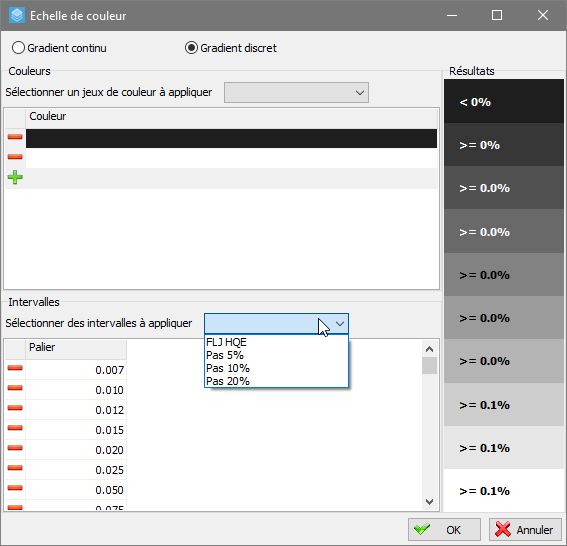Delete the 0.007 palier row
Viewport: 567px width, 546px height.
pos(15,368)
